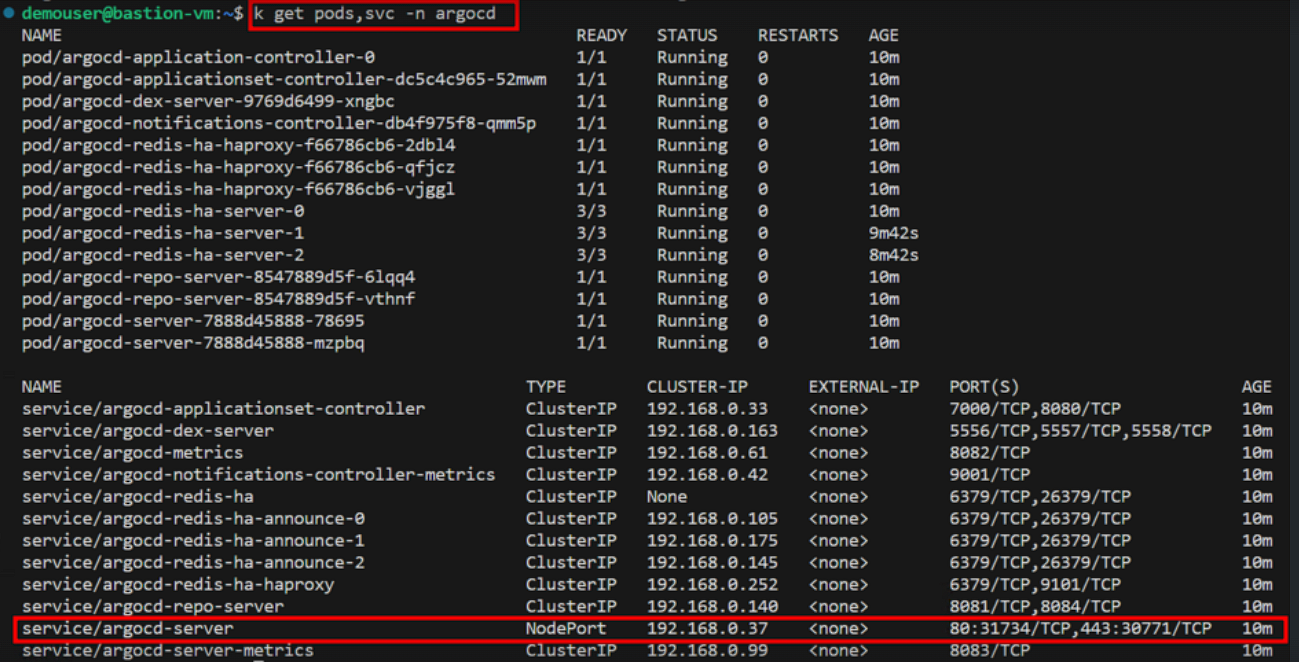Click cluster IP 192.168.0.252
Viewport: 1299px width, 662px height.
[712, 584]
